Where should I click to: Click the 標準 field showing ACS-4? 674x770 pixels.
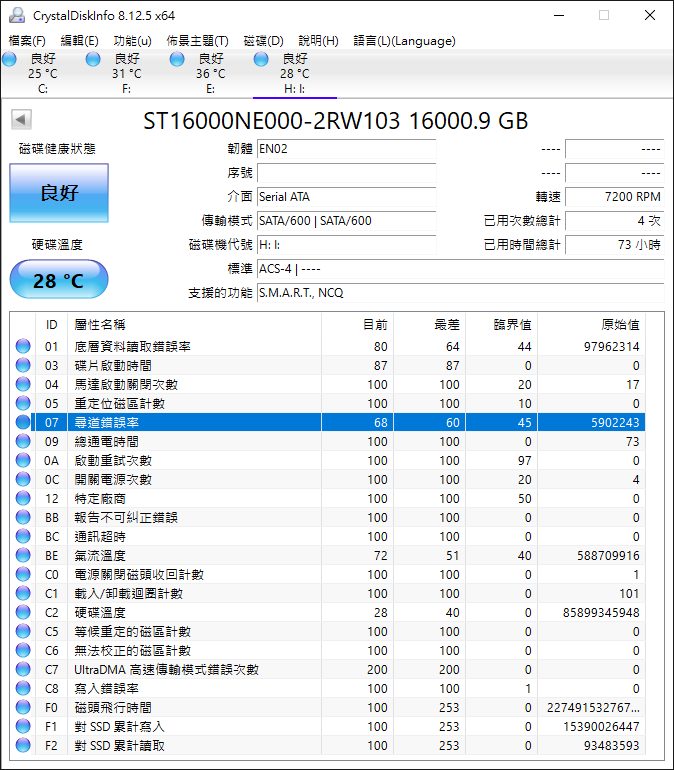[x=460, y=269]
